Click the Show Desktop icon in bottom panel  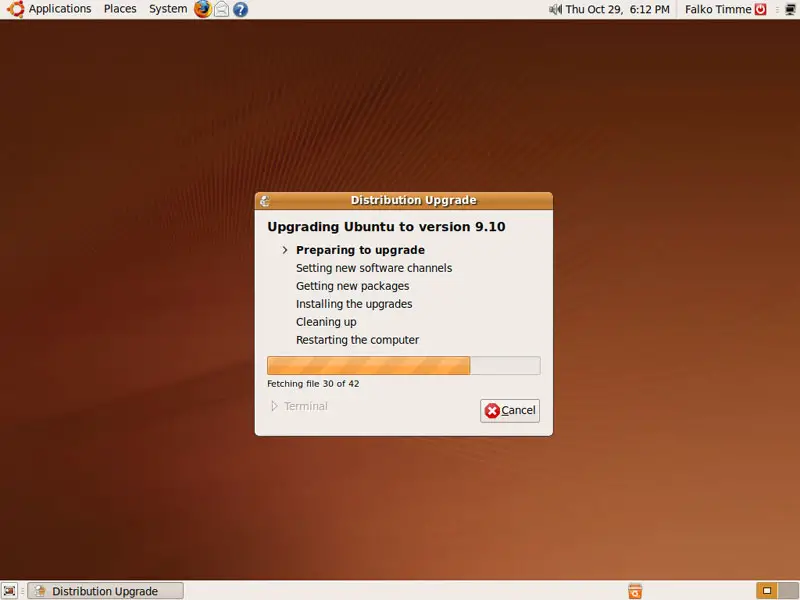point(9,591)
